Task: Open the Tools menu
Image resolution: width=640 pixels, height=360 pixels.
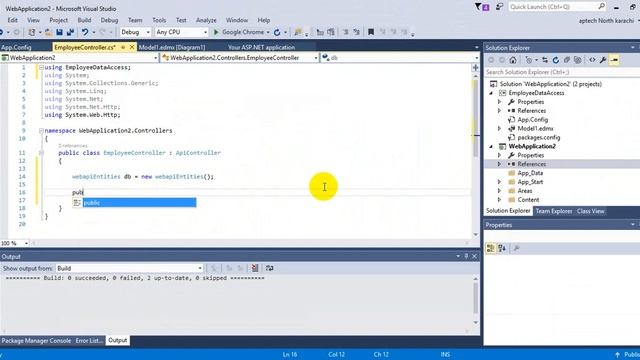Action: 159,20
